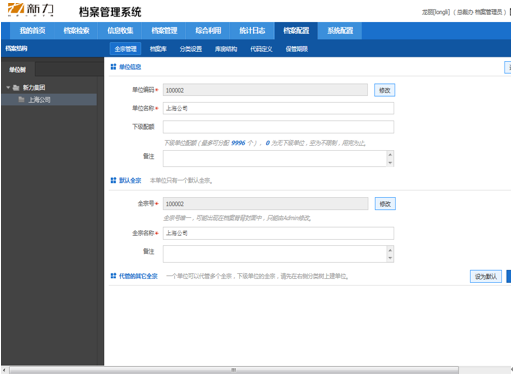
Task: Click the grid icon beside 代管的其它全宗
Action: [x=113, y=276]
